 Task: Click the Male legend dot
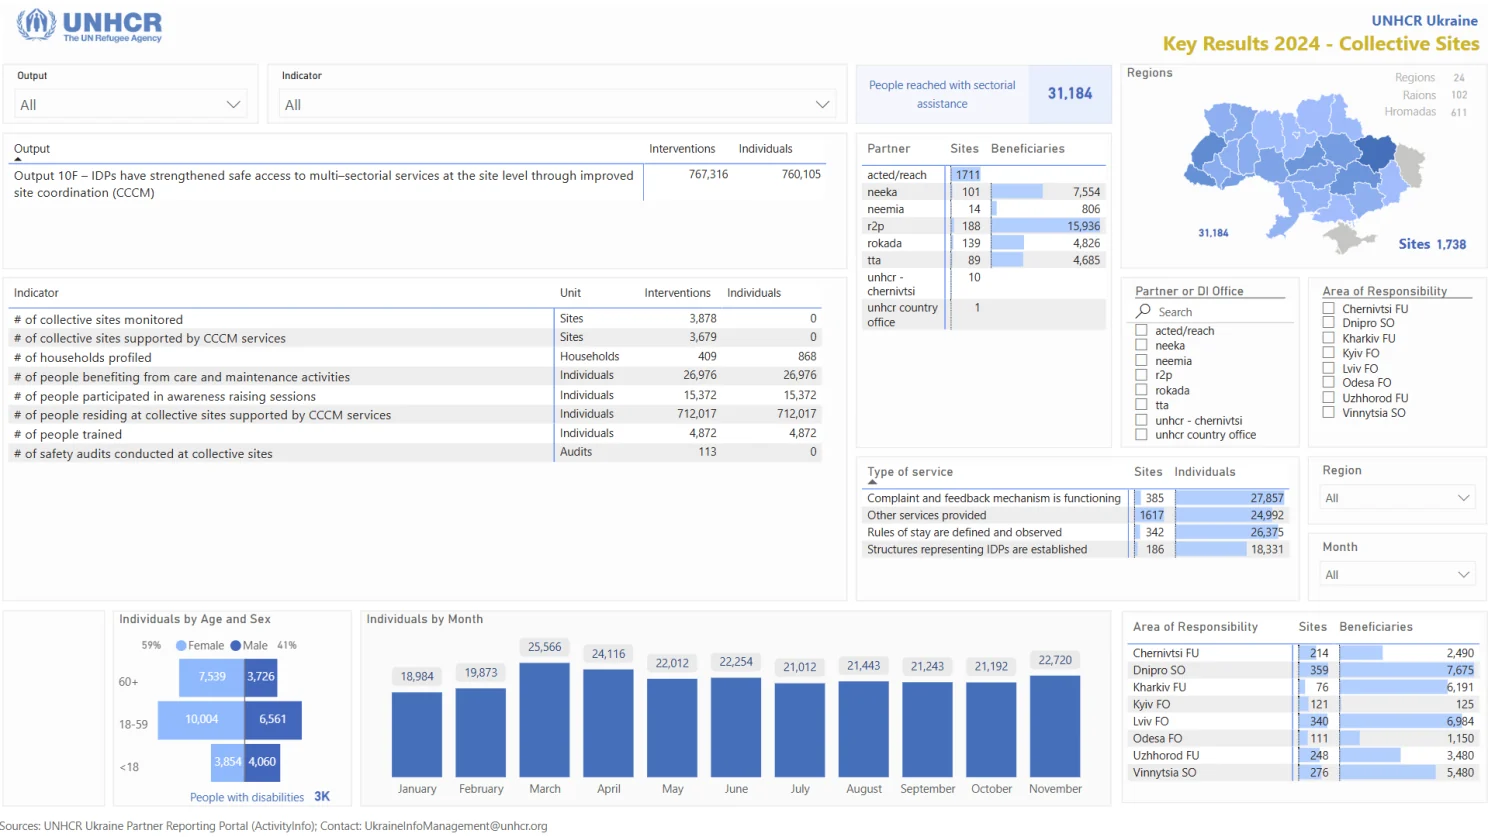(x=236, y=646)
